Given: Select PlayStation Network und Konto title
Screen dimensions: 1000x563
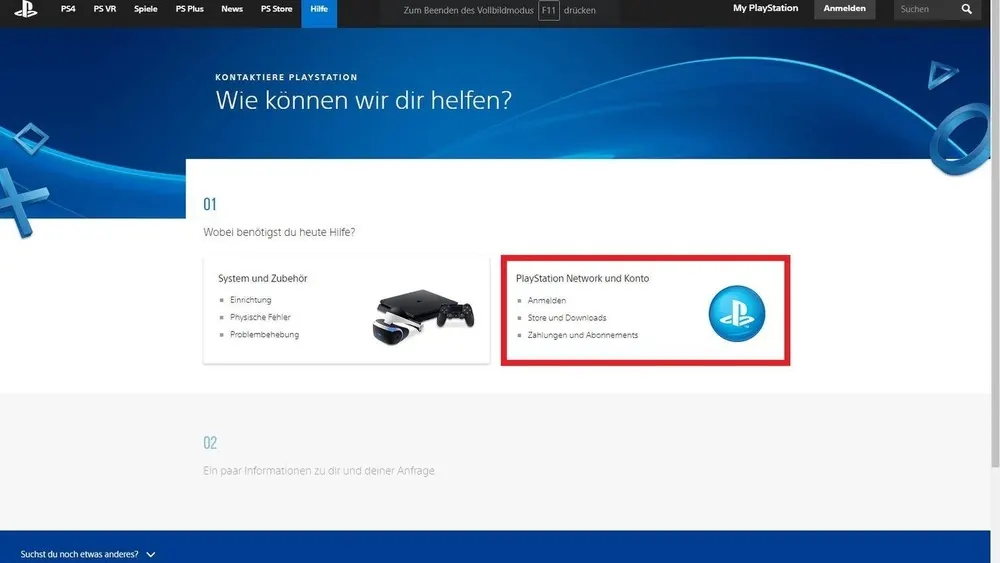Looking at the screenshot, I should 582,279.
